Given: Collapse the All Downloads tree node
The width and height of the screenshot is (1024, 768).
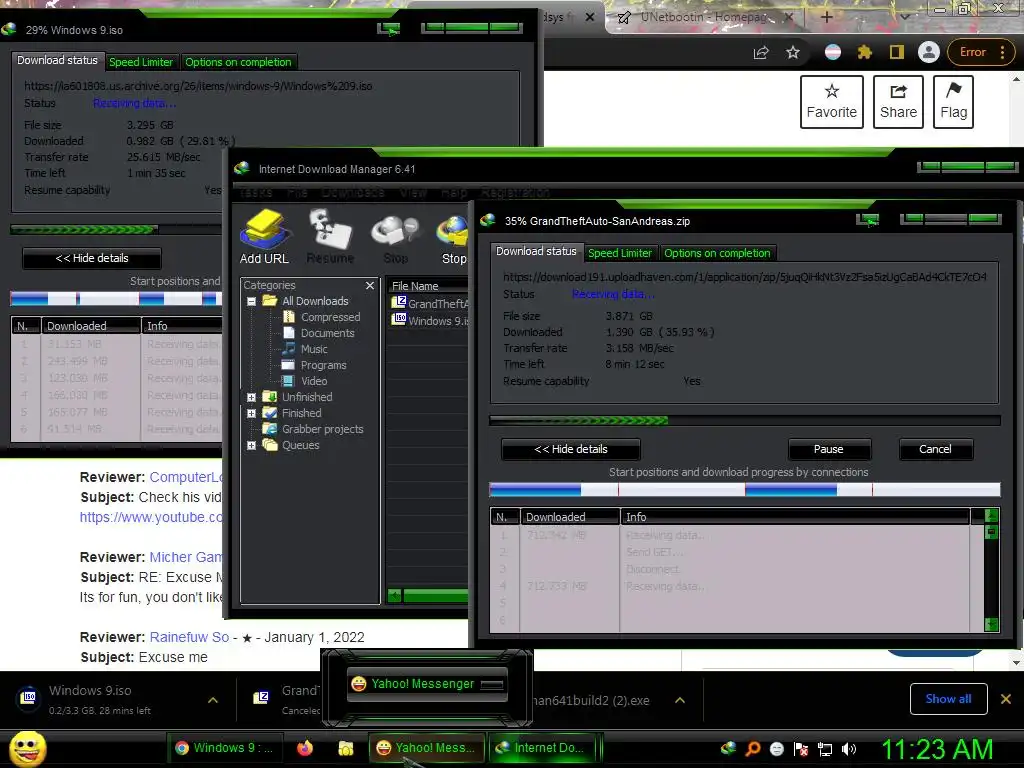Looking at the screenshot, I should tap(251, 302).
